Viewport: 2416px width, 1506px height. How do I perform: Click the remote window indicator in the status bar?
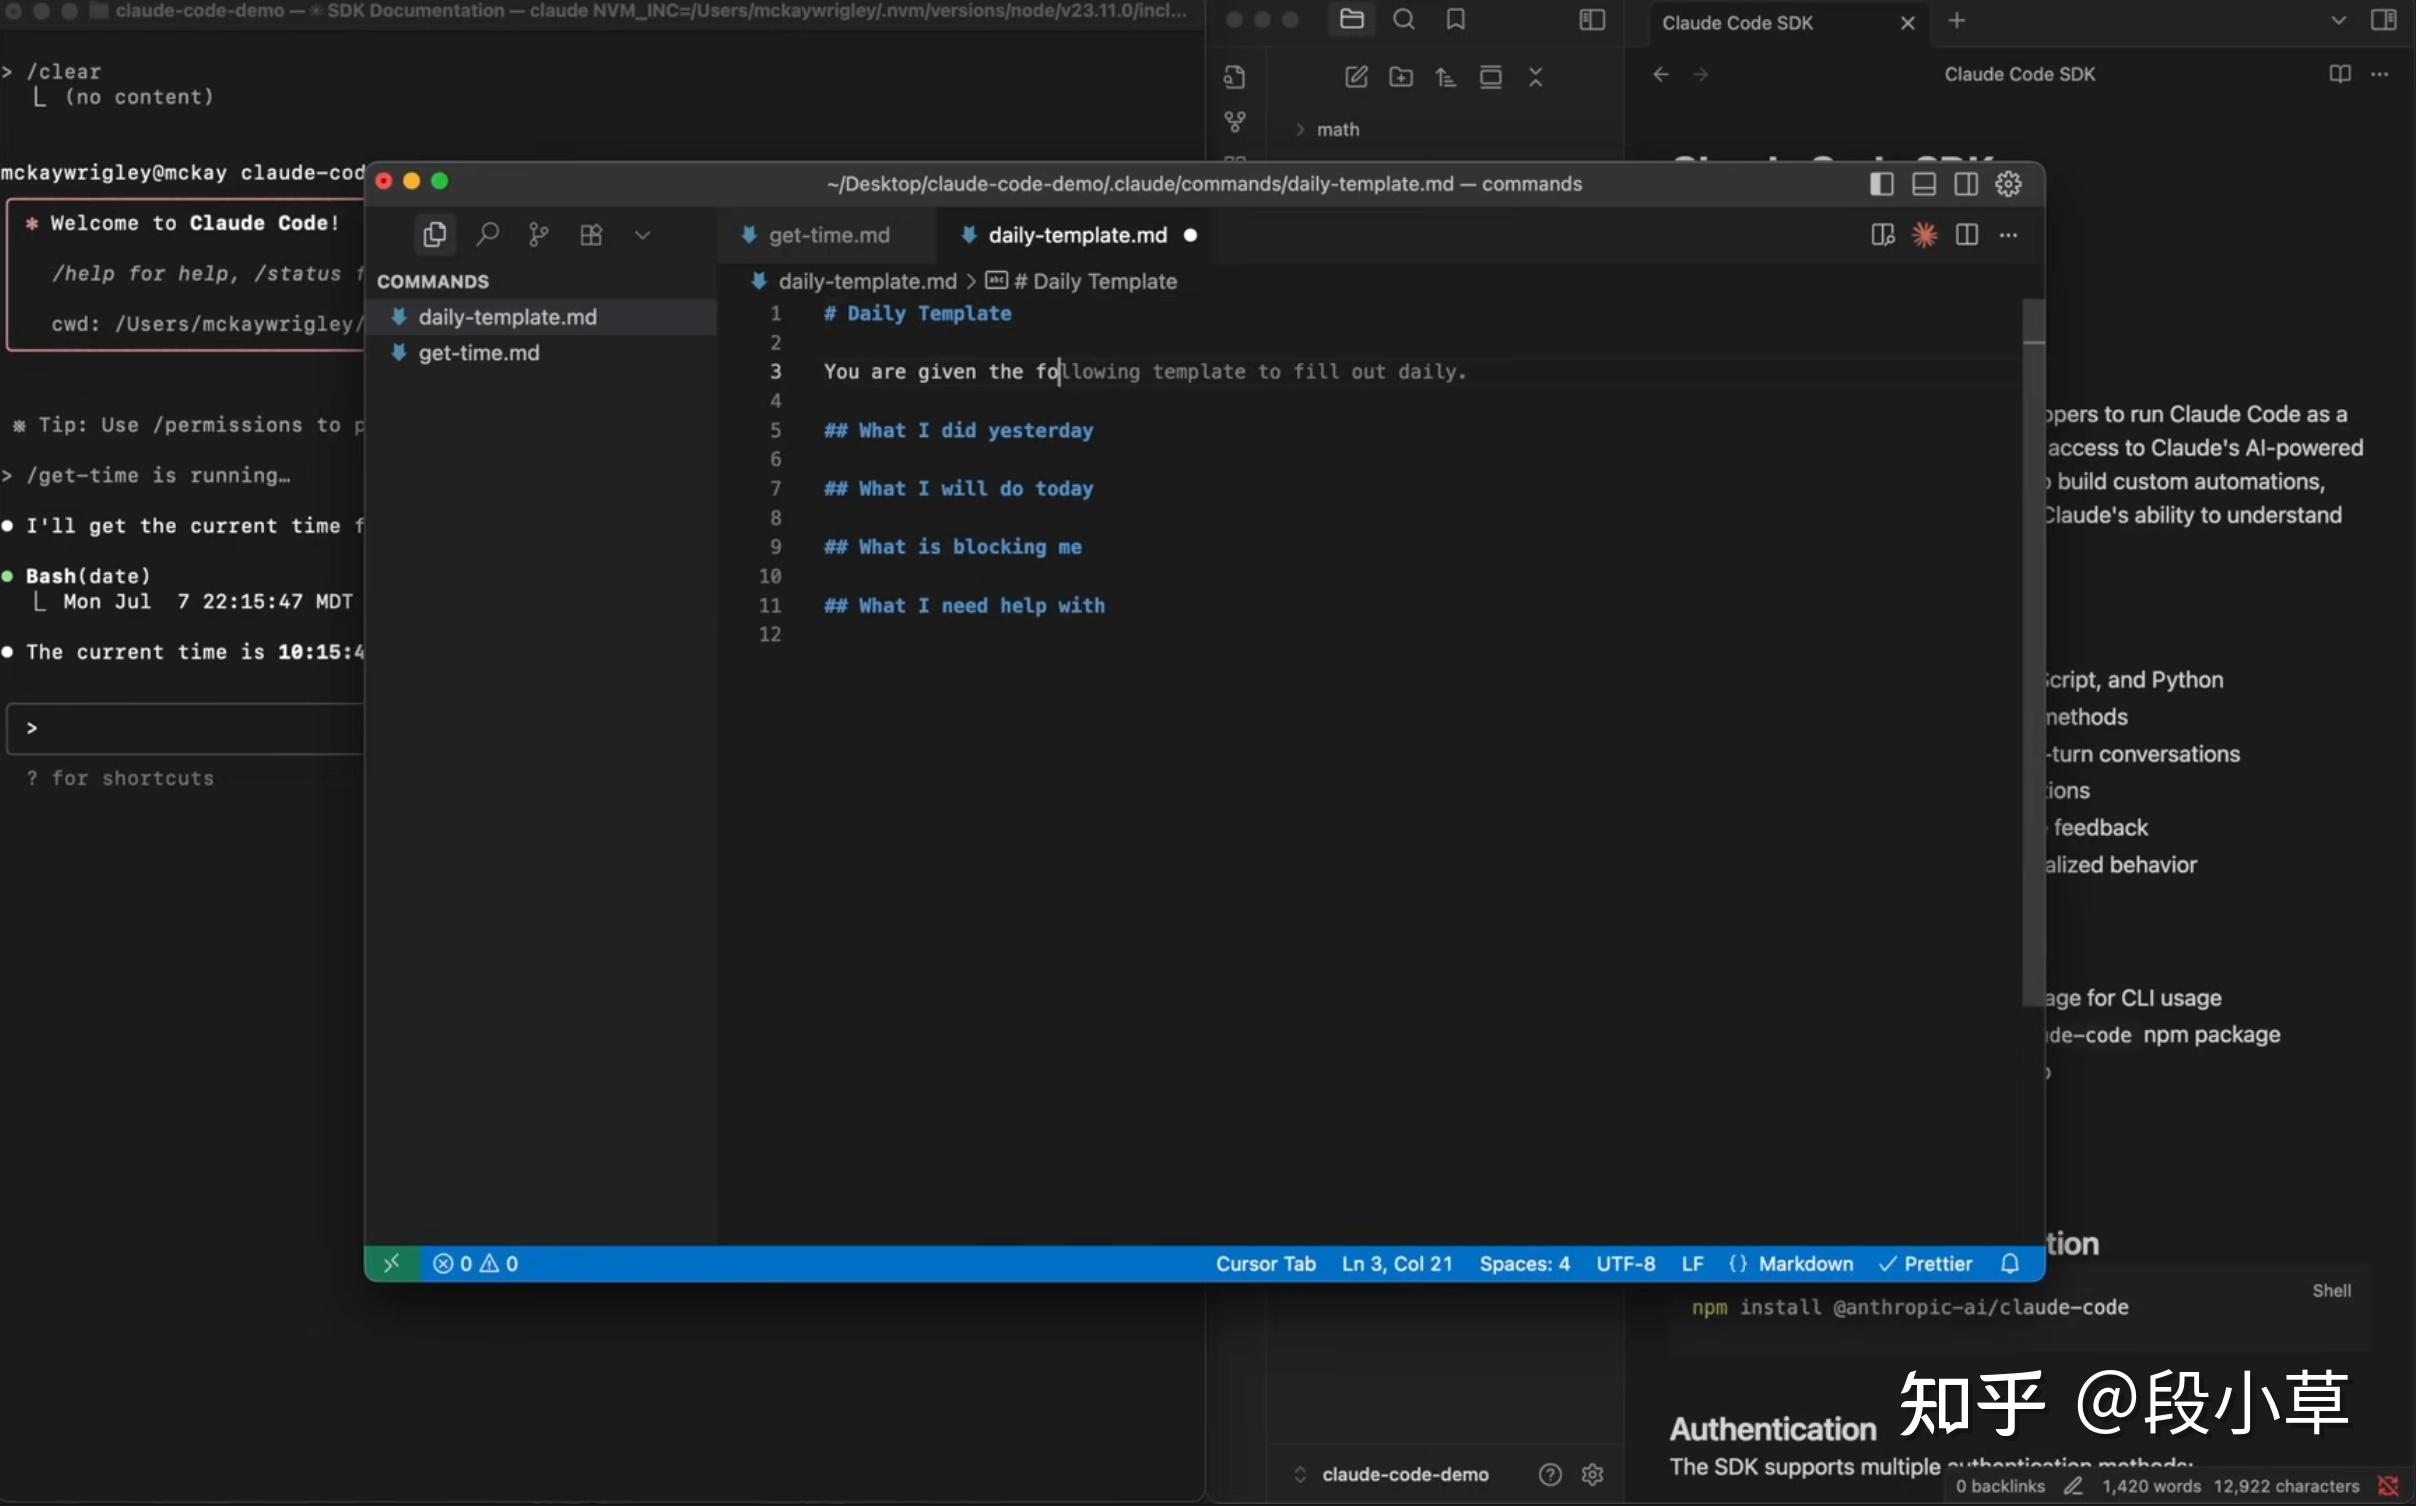(391, 1264)
